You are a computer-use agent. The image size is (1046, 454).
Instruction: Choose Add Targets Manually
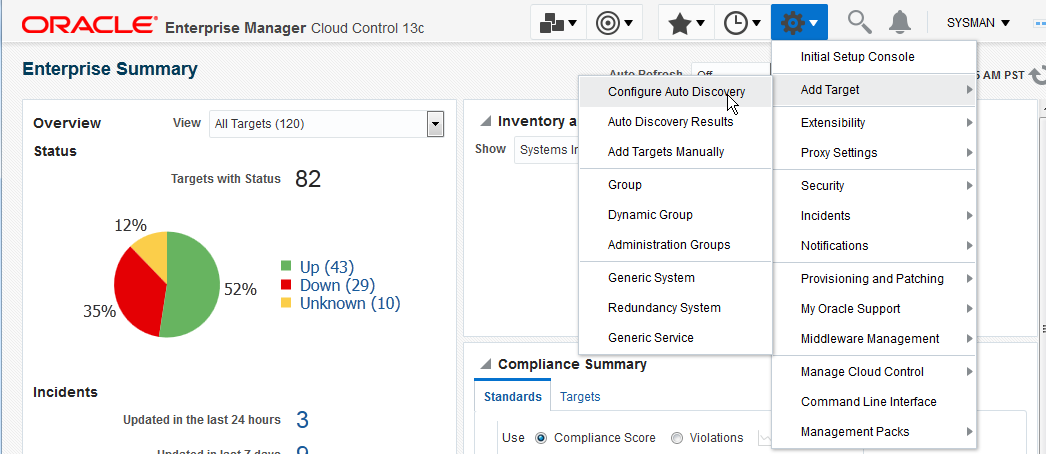click(676, 152)
